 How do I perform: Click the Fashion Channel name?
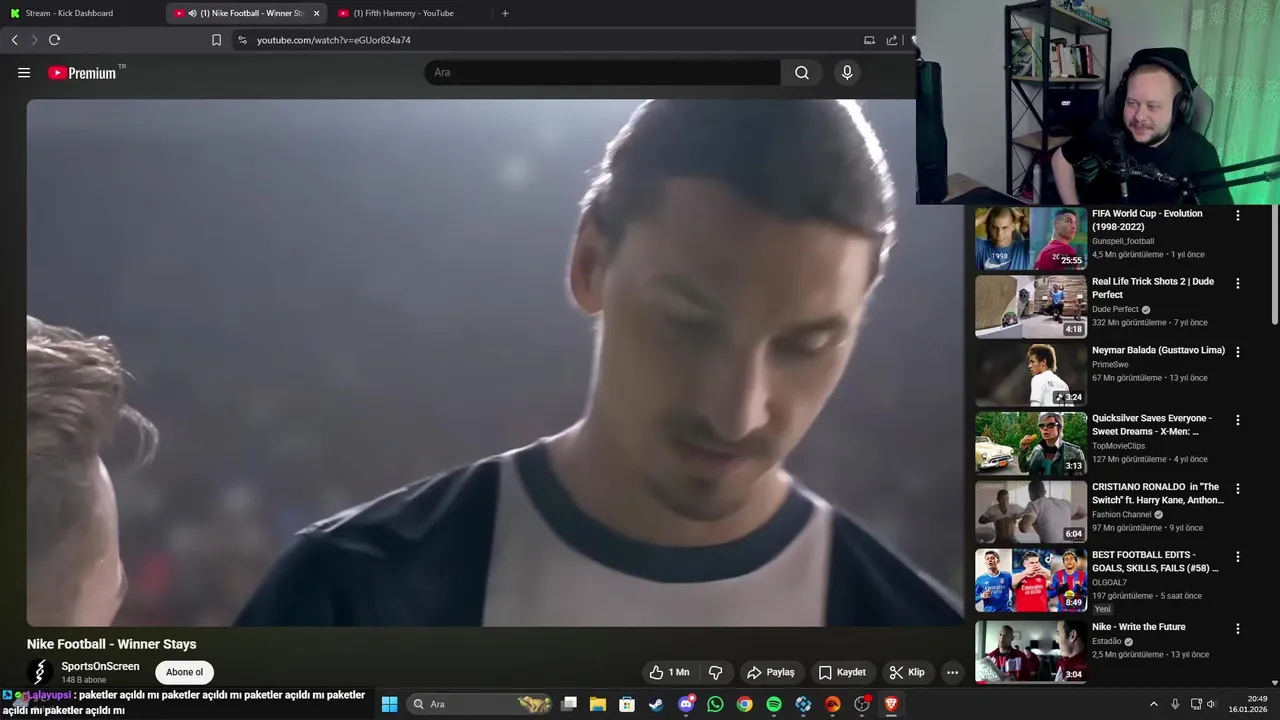pyautogui.click(x=1120, y=514)
